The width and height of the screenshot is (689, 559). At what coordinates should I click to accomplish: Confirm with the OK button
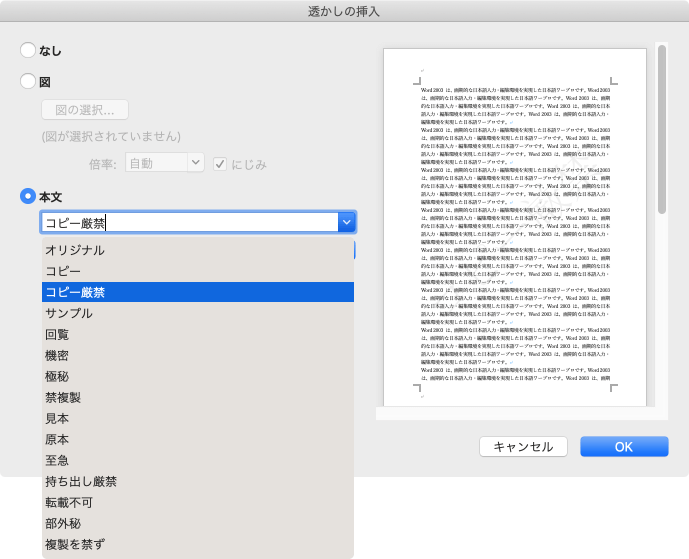[x=624, y=446]
